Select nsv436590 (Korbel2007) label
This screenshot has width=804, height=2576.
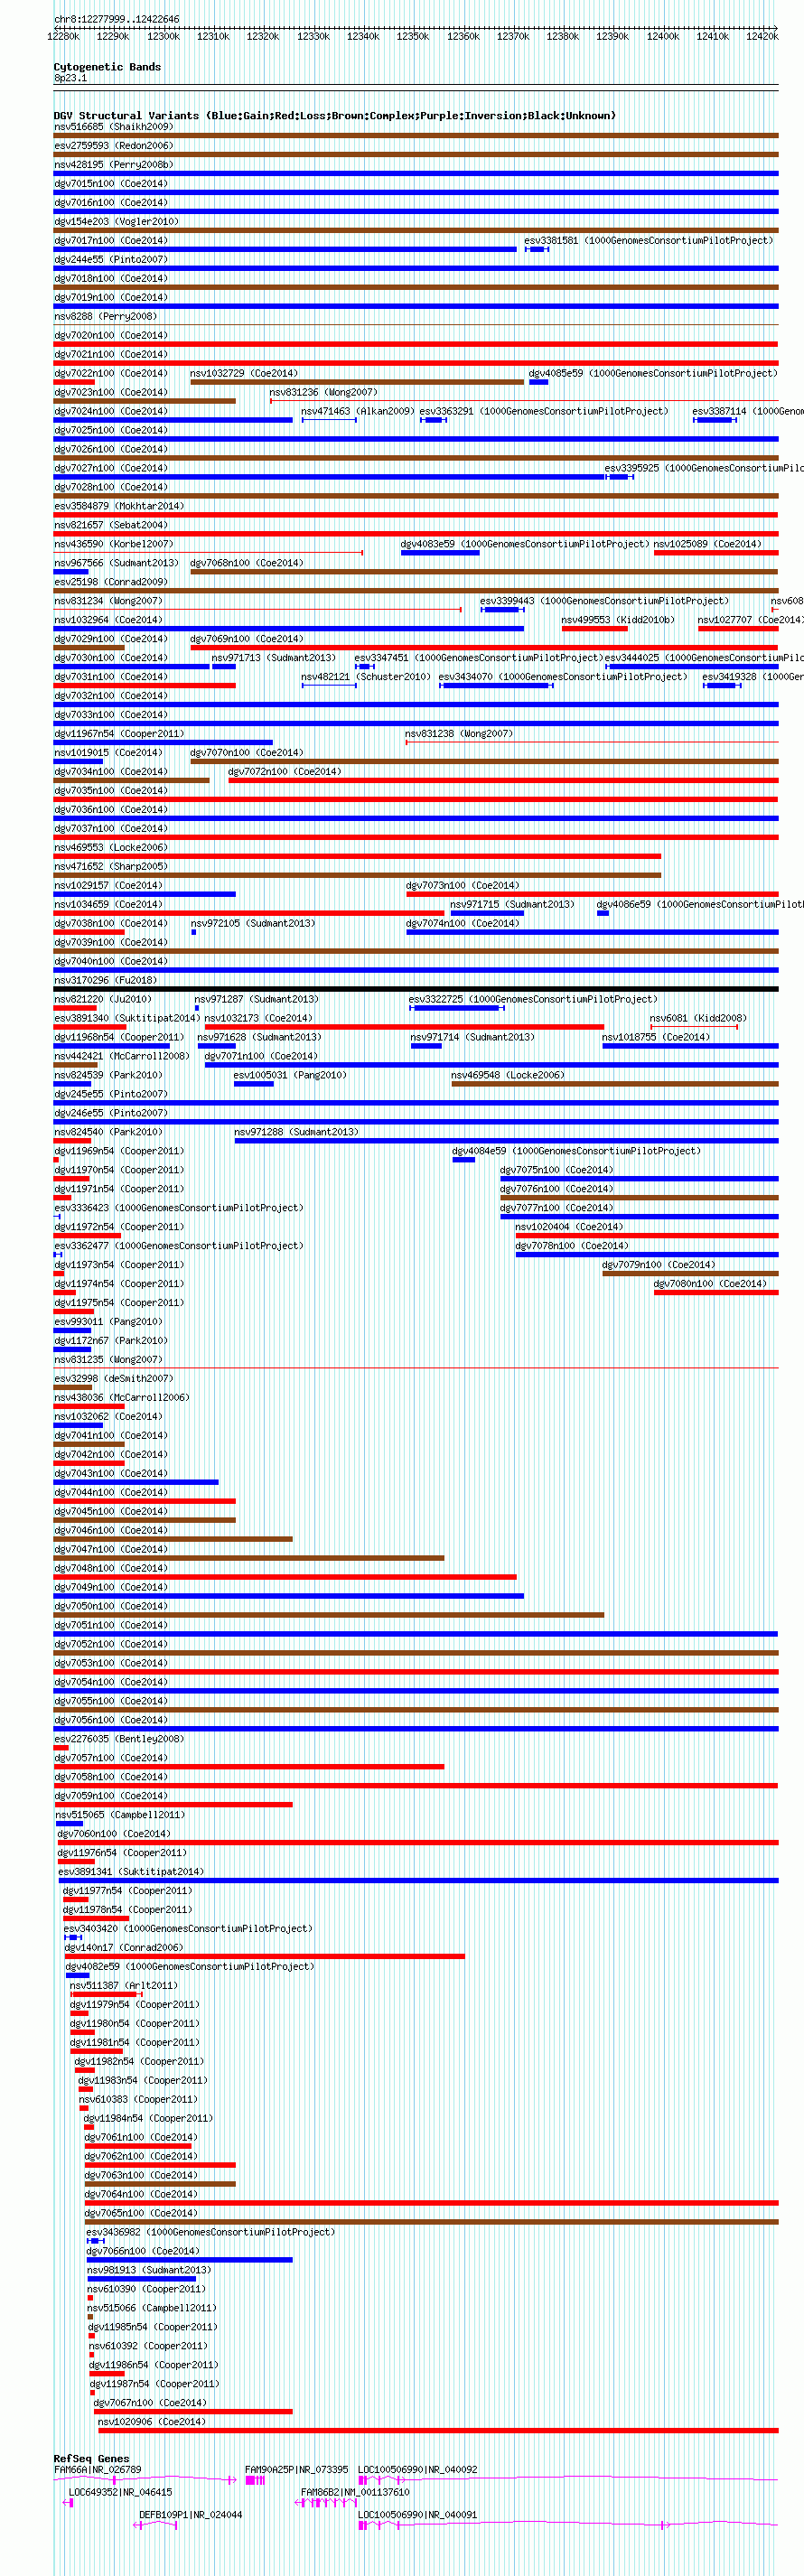pos(113,544)
